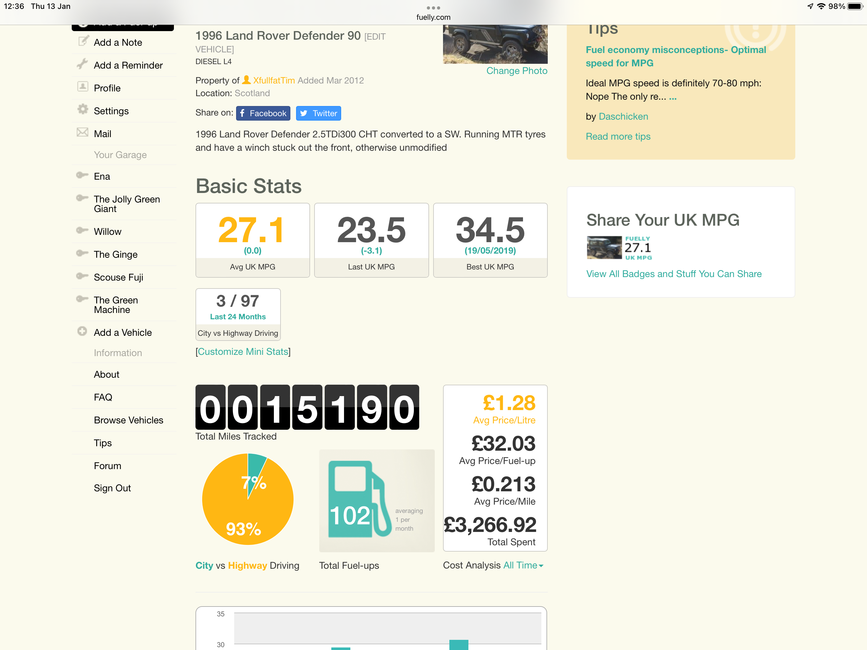Screen dimensions: 867x650
Task: Click the plus icon beside Add a Vehicle
Action: [82, 331]
